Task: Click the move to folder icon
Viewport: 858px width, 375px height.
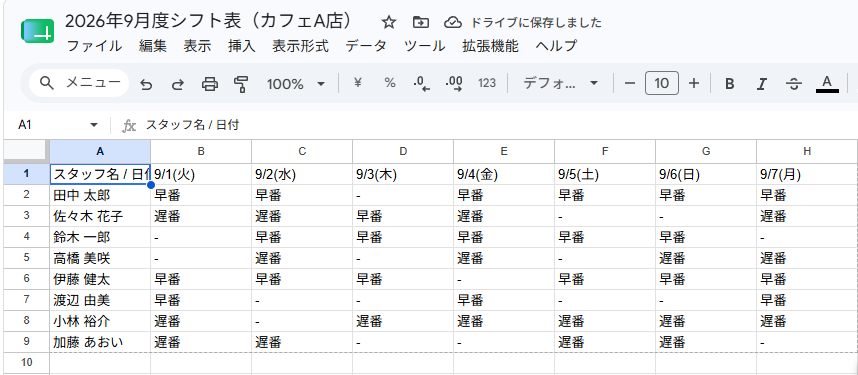Action: (420, 22)
